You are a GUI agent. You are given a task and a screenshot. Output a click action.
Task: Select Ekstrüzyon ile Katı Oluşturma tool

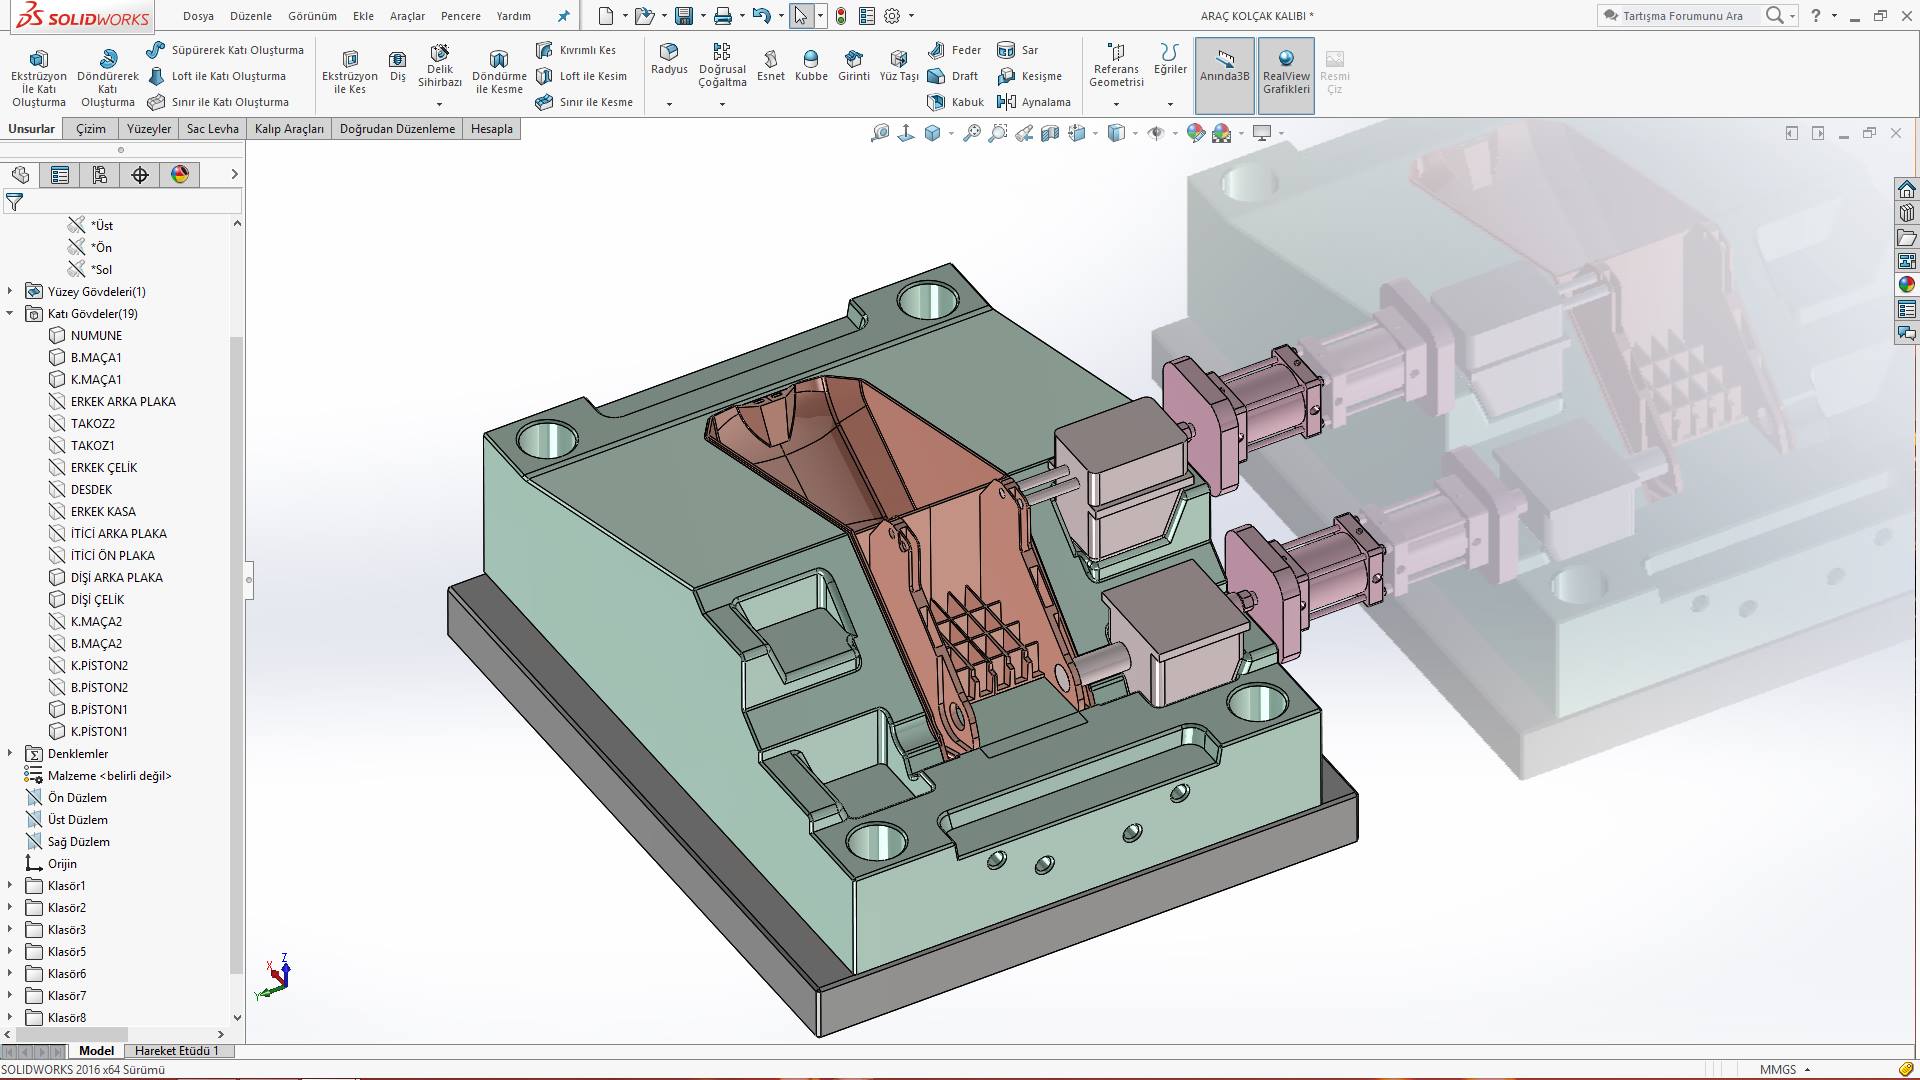pos(38,79)
